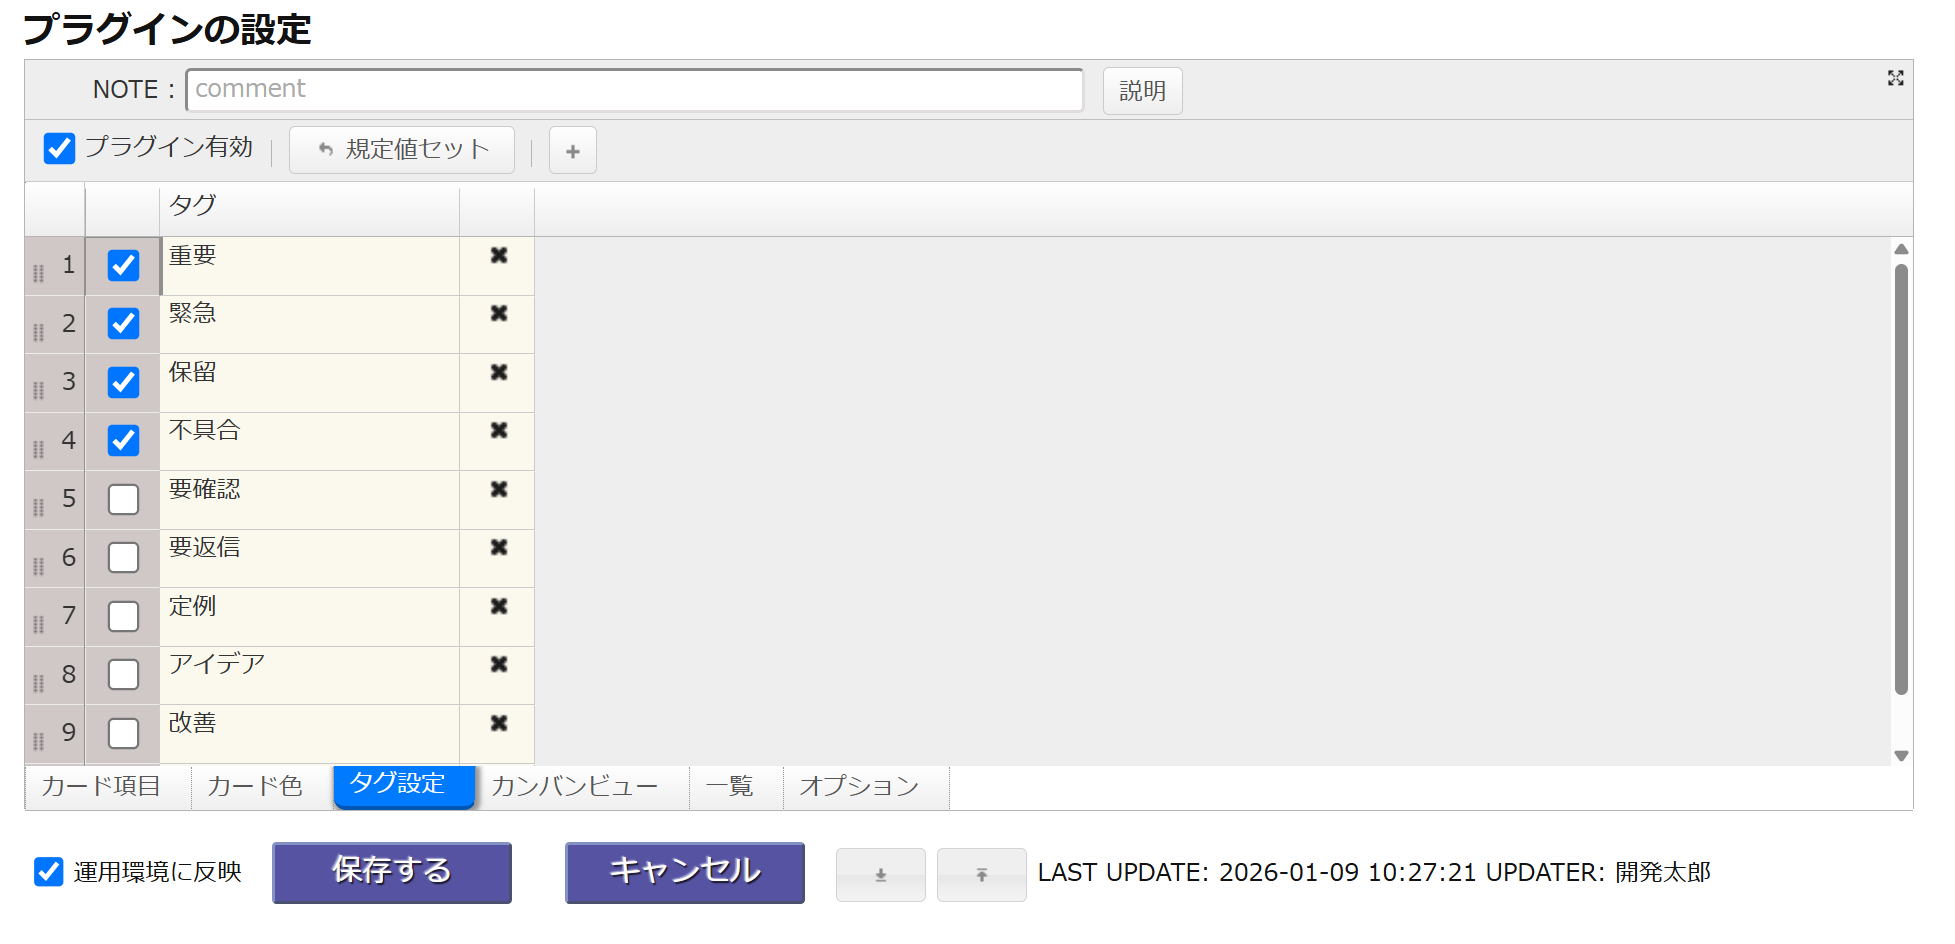1955x944 pixels.
Task: Grab drag handle of row 6
Action: coord(39,566)
